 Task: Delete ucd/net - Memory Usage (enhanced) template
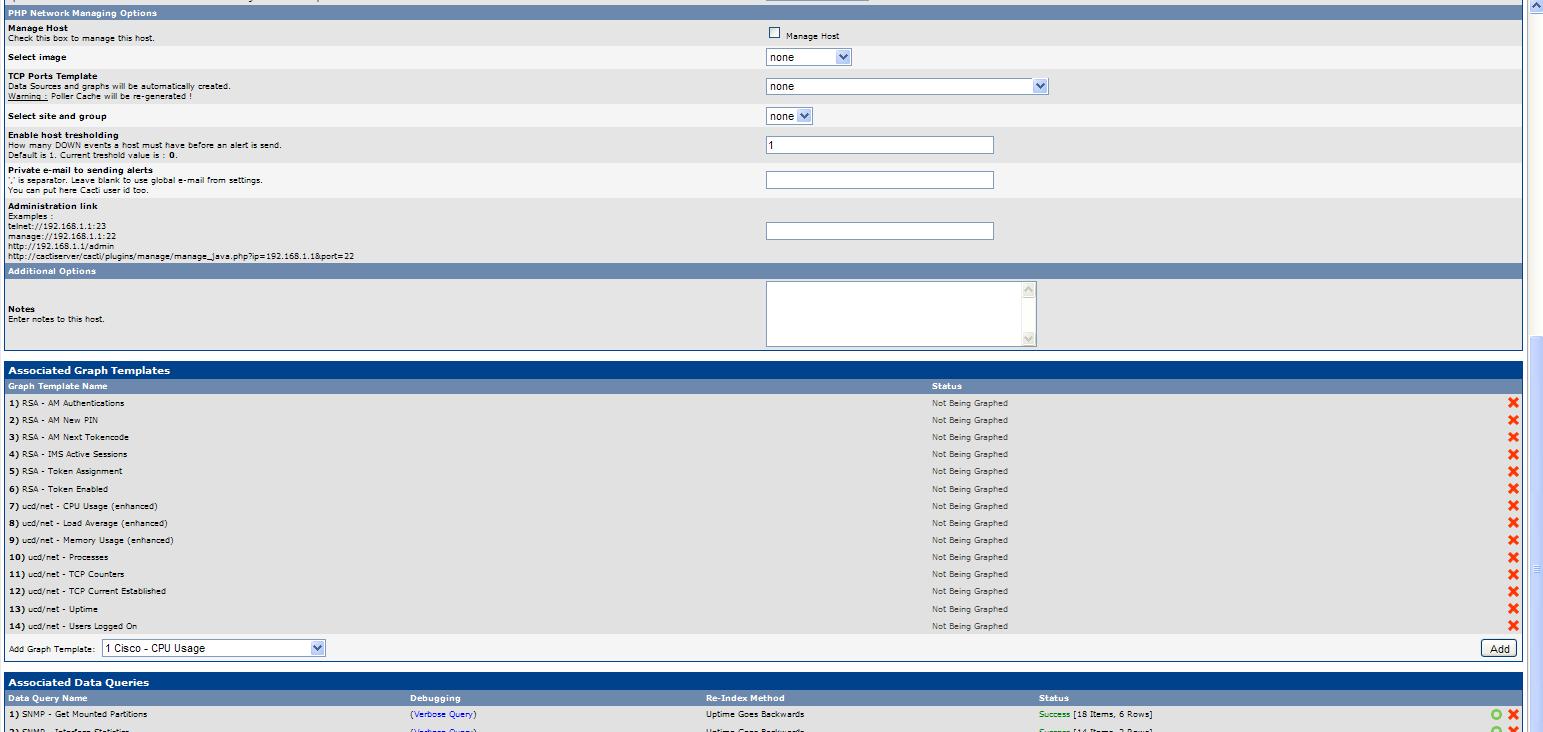1513,540
